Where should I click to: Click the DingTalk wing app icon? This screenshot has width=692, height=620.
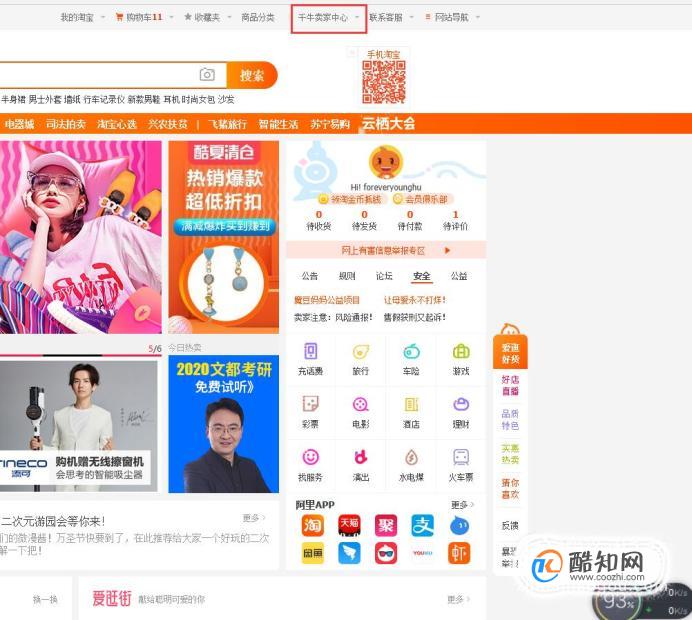[x=349, y=553]
